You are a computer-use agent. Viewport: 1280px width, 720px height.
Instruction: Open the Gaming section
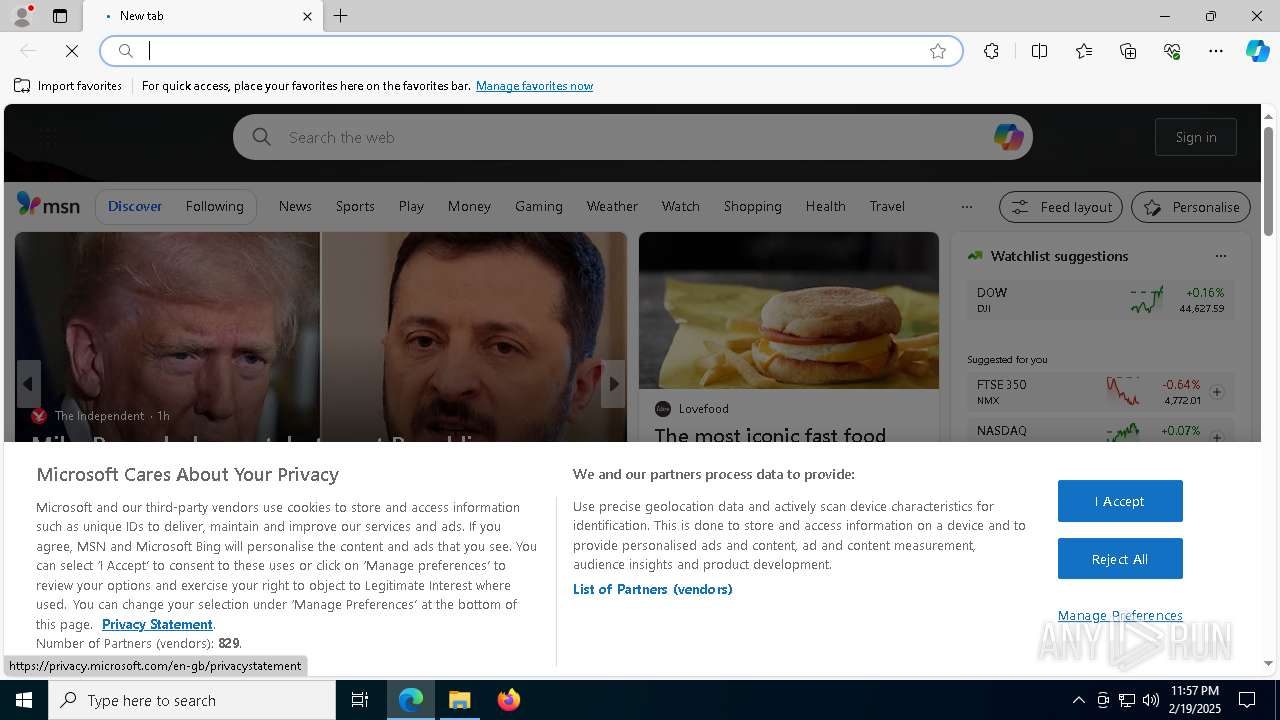coord(539,206)
